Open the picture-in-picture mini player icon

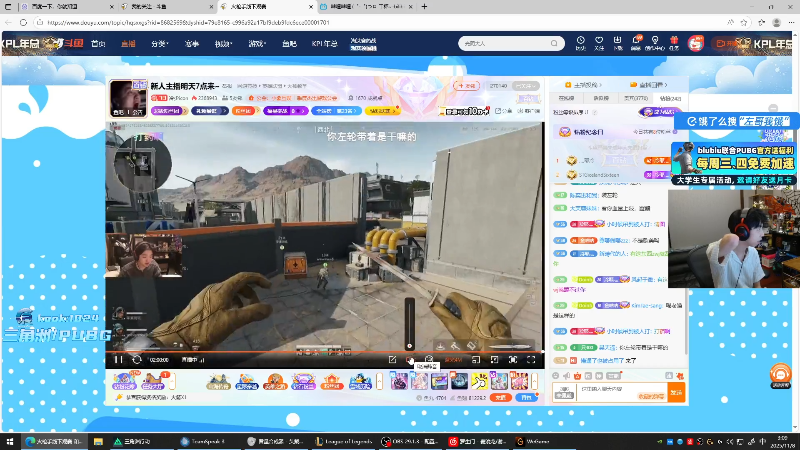pos(476,360)
